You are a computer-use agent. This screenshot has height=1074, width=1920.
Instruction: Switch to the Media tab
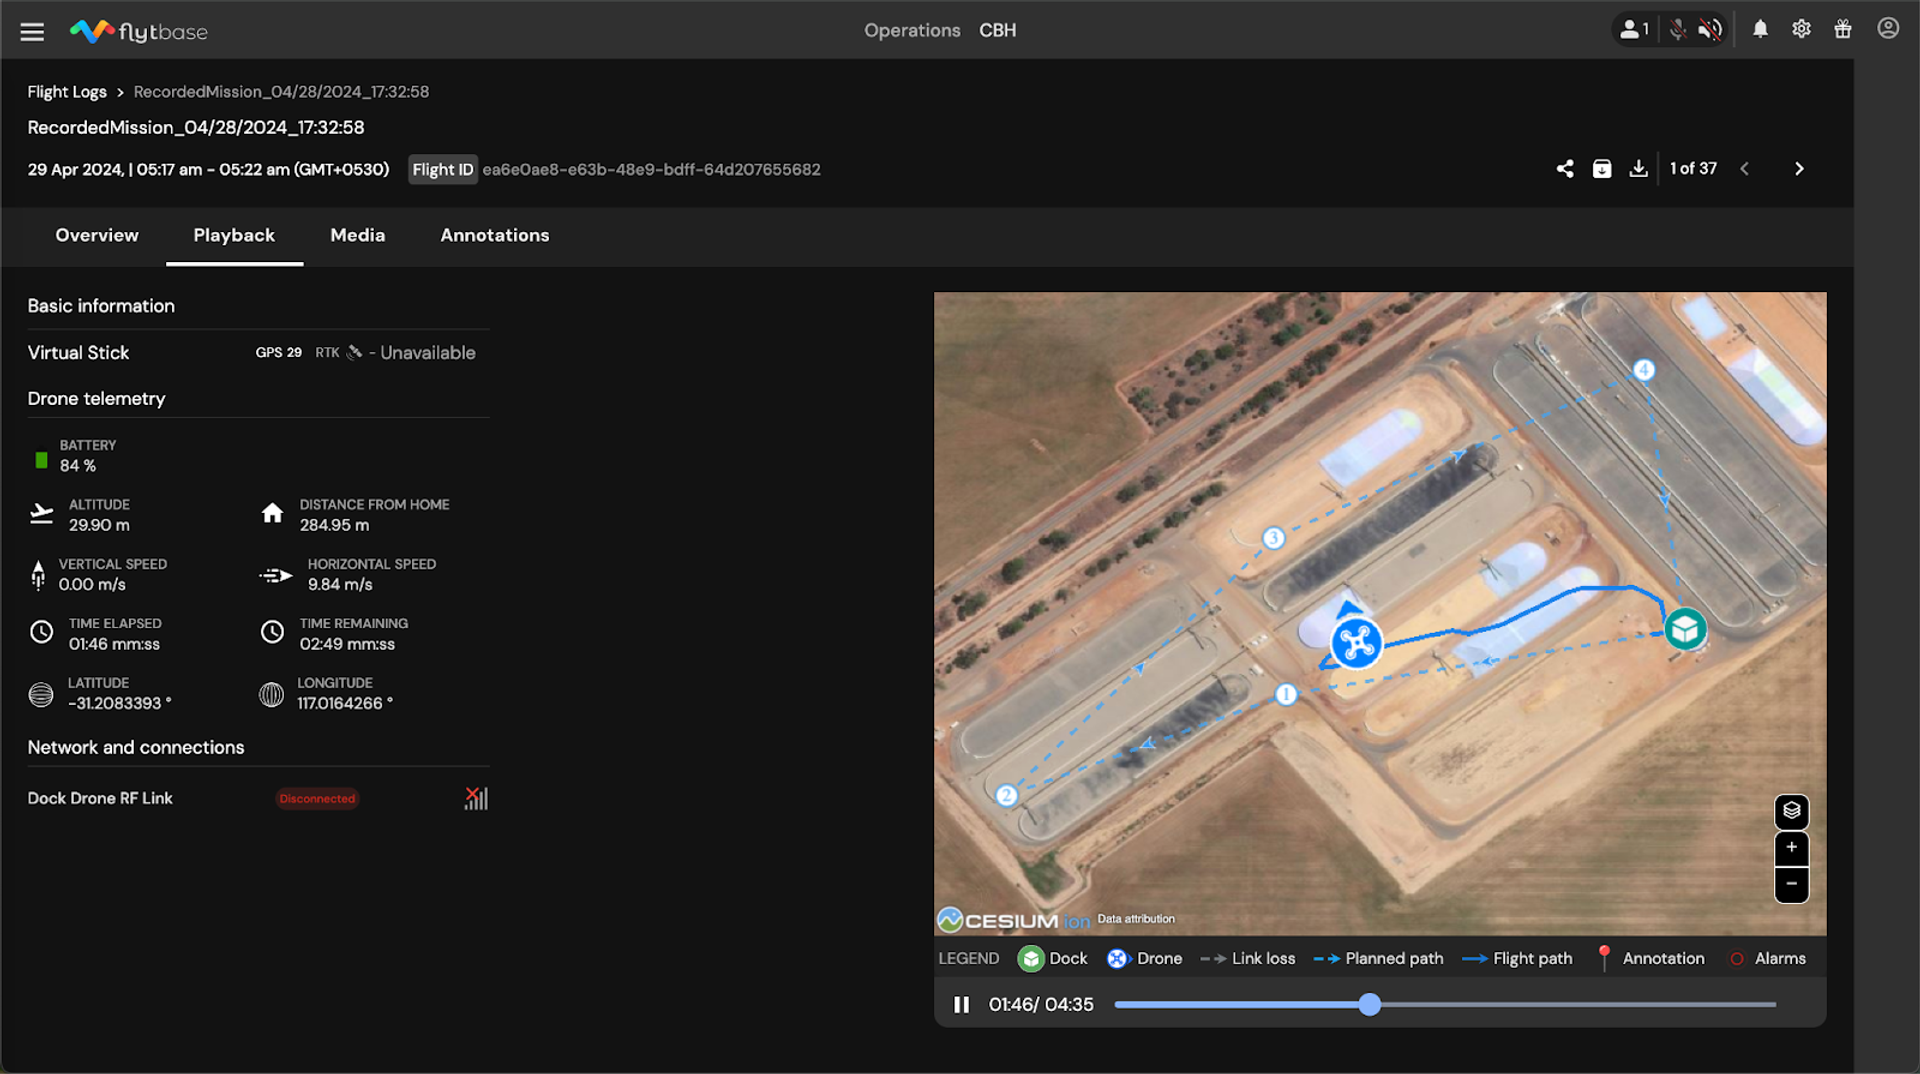358,235
